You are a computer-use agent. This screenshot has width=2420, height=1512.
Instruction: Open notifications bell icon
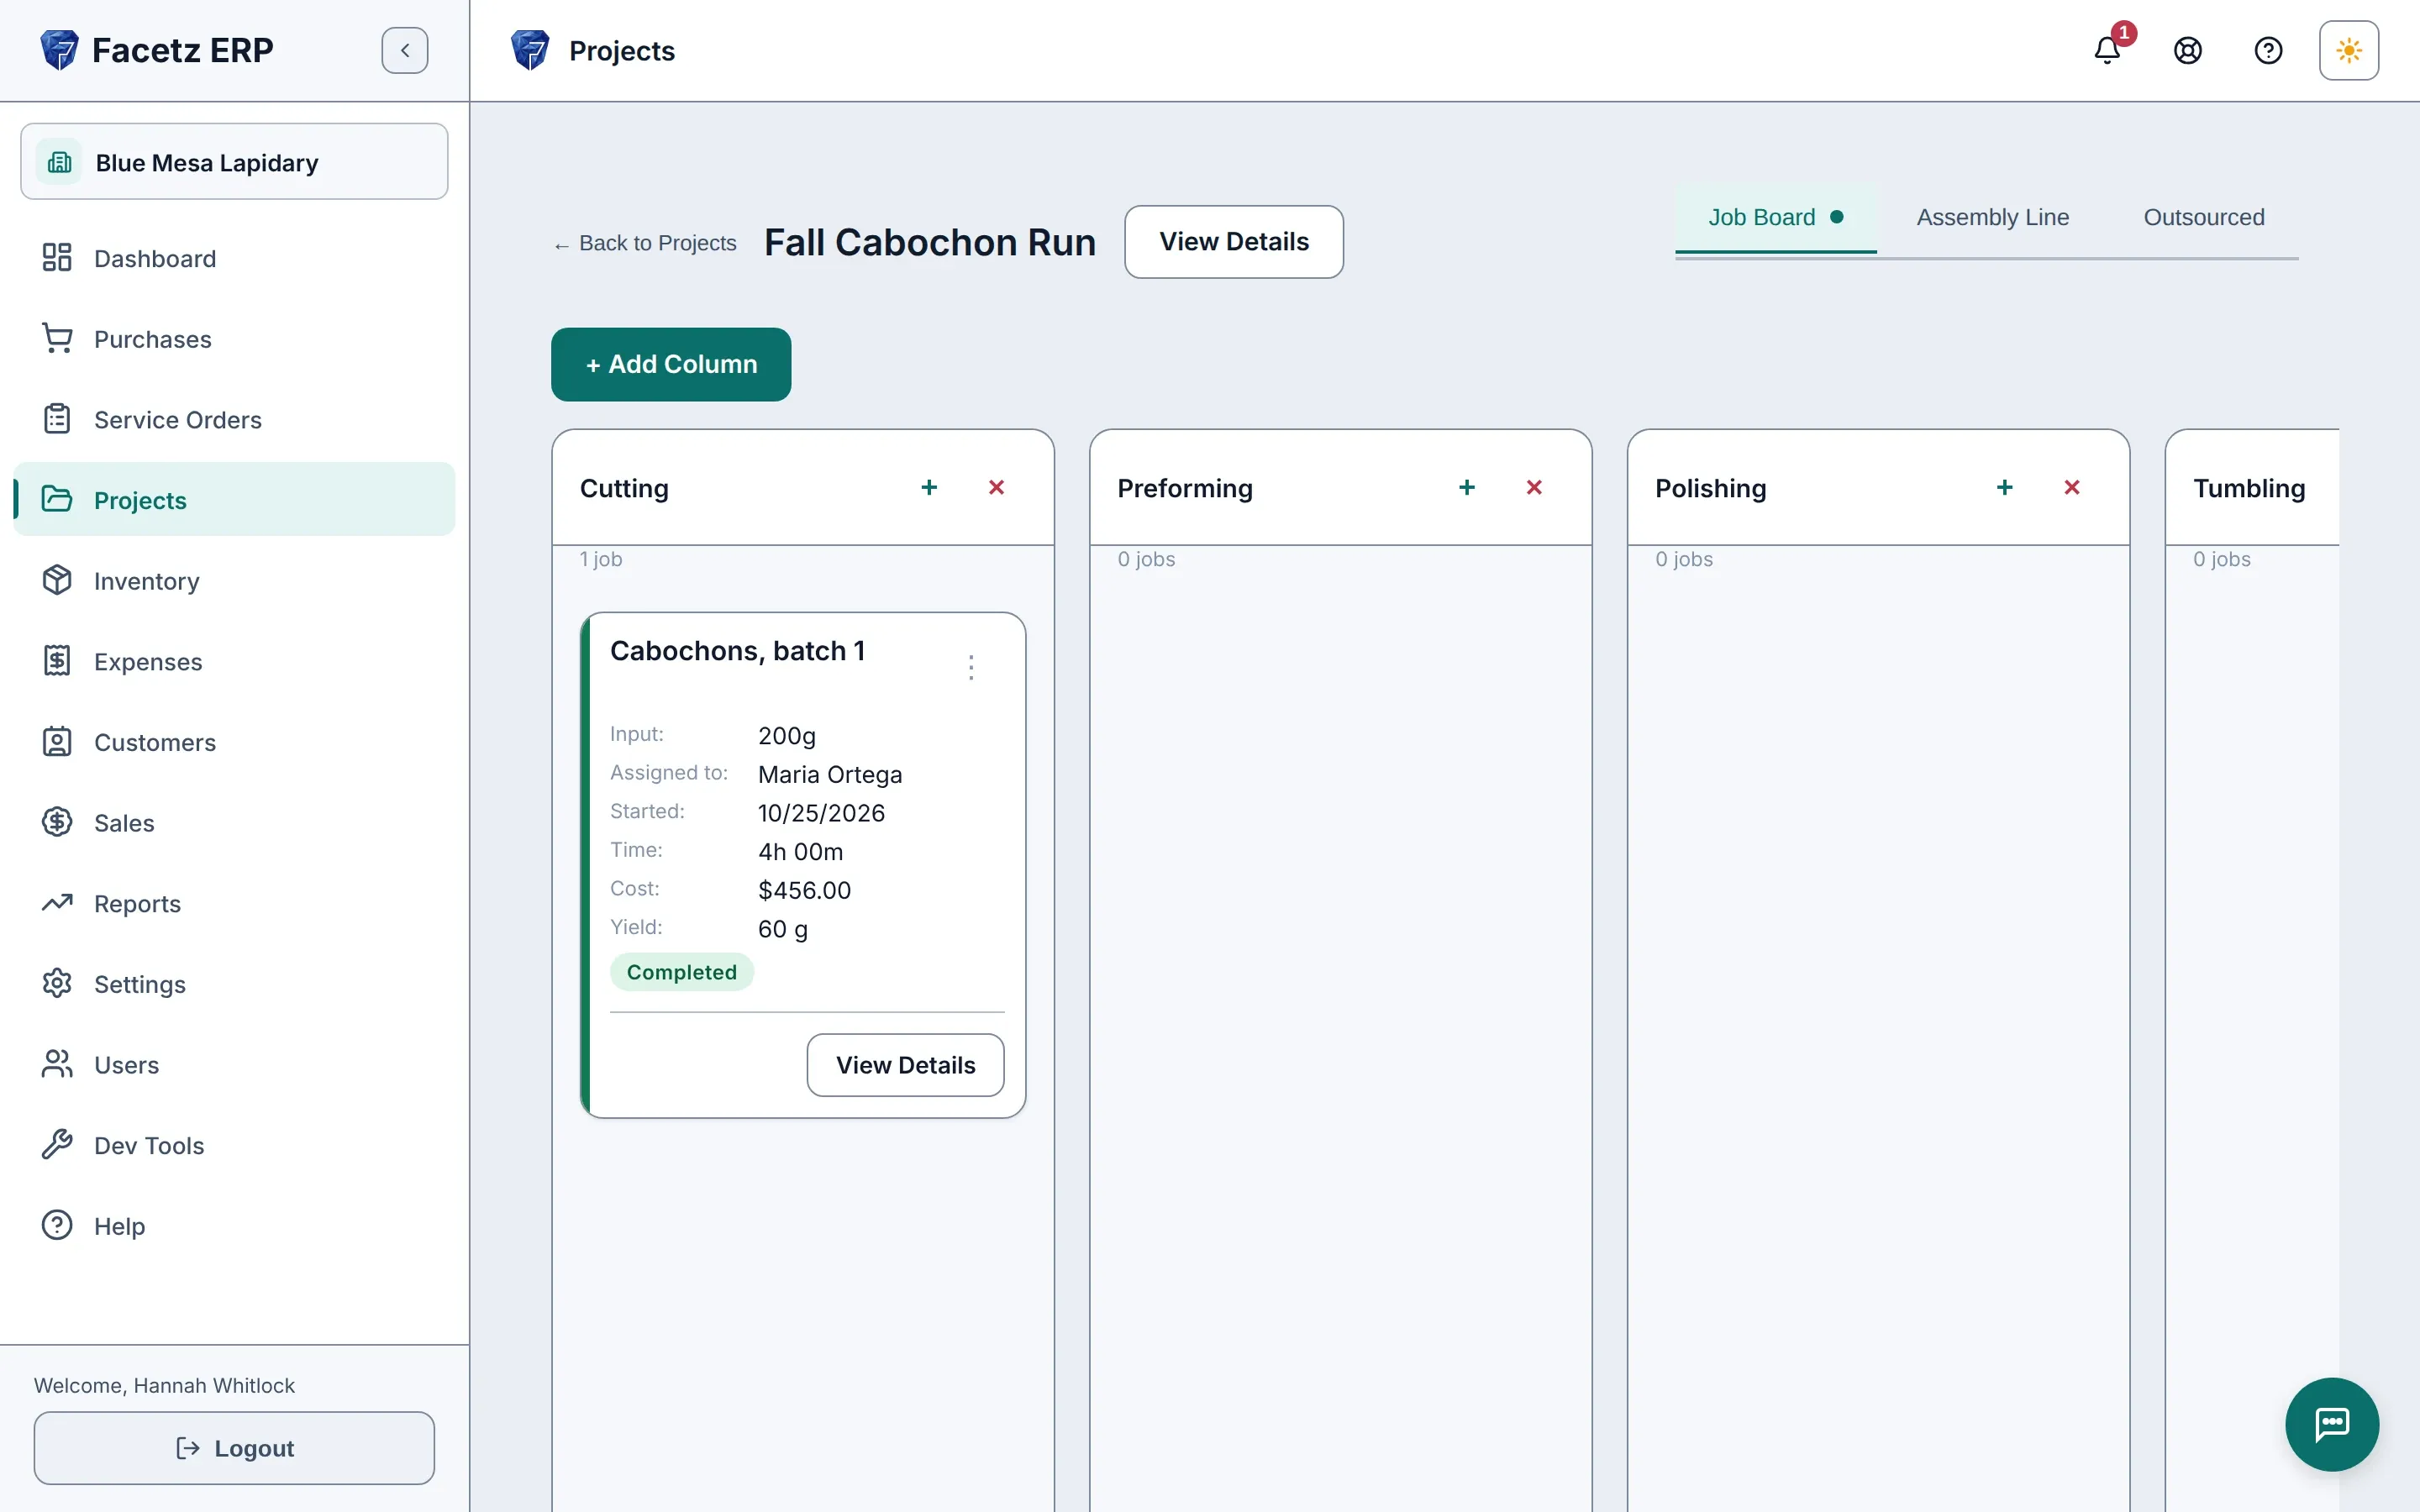tap(2107, 50)
